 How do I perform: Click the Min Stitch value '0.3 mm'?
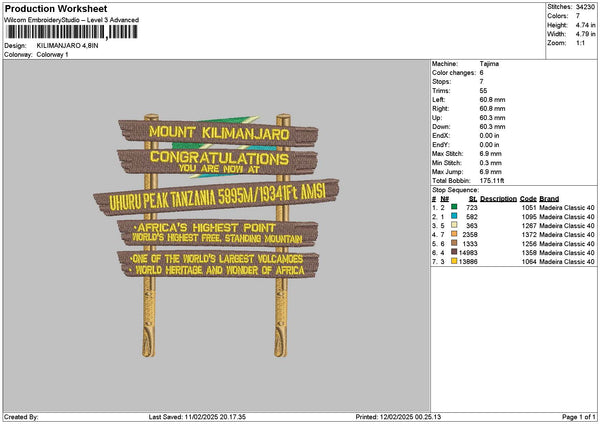point(490,163)
